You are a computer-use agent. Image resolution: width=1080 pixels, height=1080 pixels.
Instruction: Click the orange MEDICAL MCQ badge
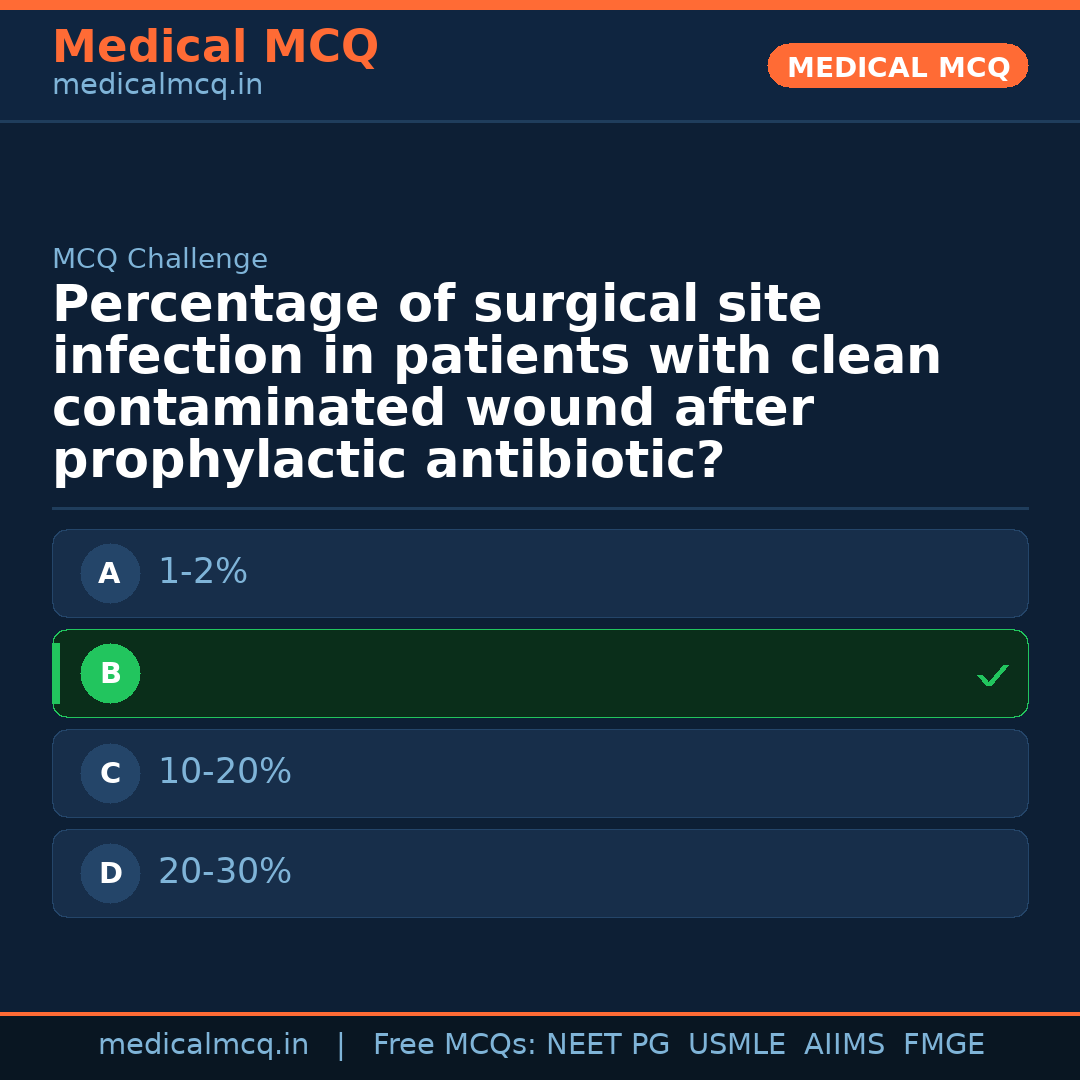coord(897,67)
